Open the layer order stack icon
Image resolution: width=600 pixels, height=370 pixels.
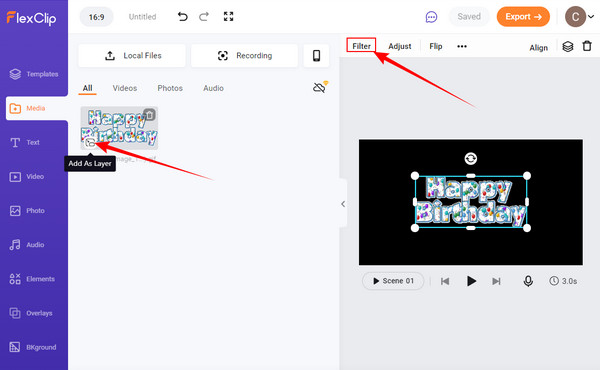point(568,46)
